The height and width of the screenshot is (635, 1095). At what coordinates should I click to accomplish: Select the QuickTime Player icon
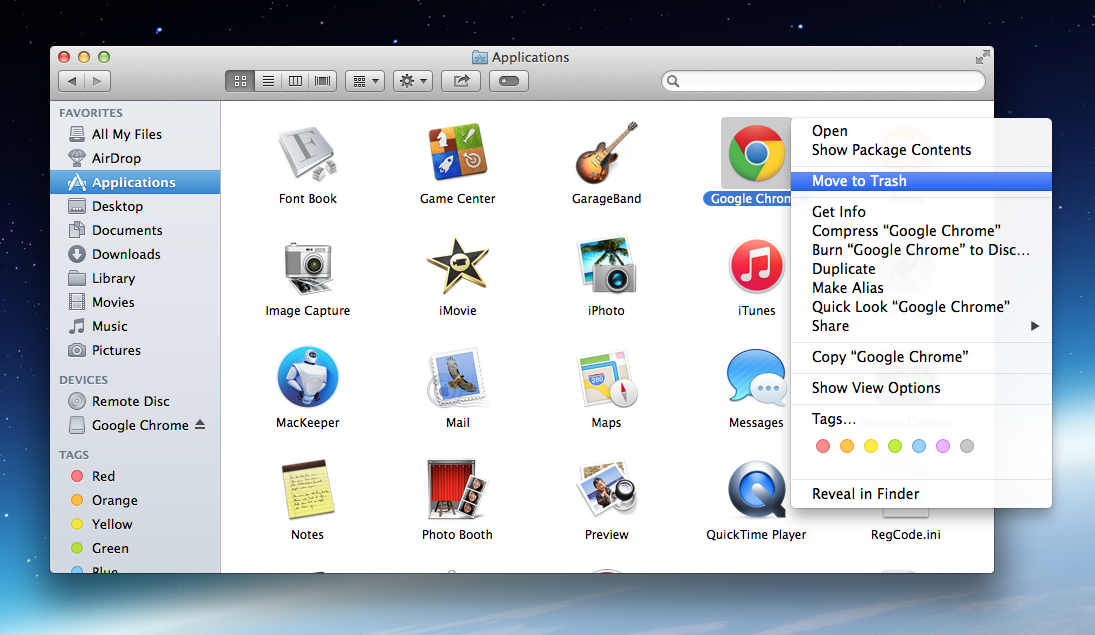click(756, 489)
